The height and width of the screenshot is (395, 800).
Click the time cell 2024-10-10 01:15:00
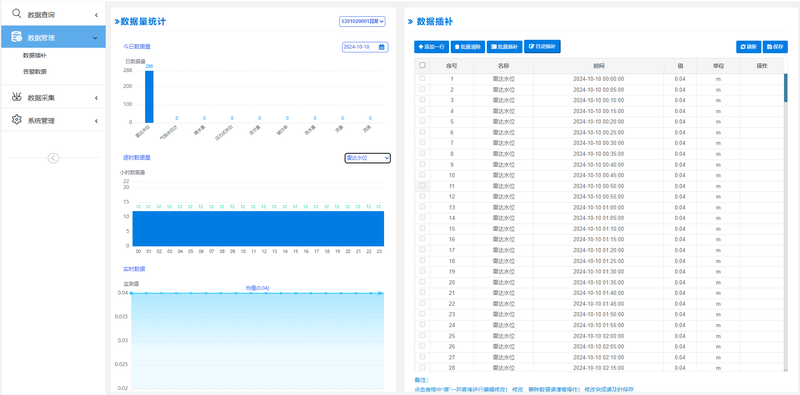pyautogui.click(x=598, y=239)
